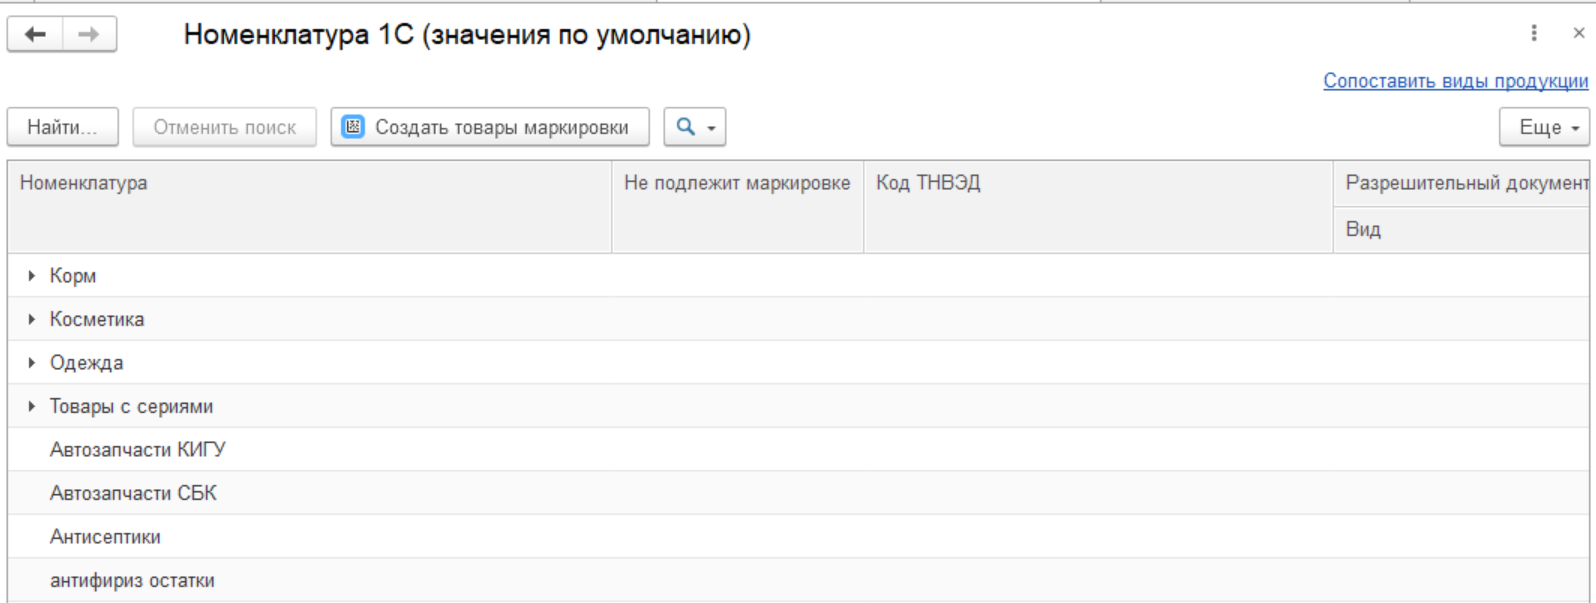This screenshot has width=1596, height=603.
Task: Expand the Корм group
Action: tap(32, 276)
